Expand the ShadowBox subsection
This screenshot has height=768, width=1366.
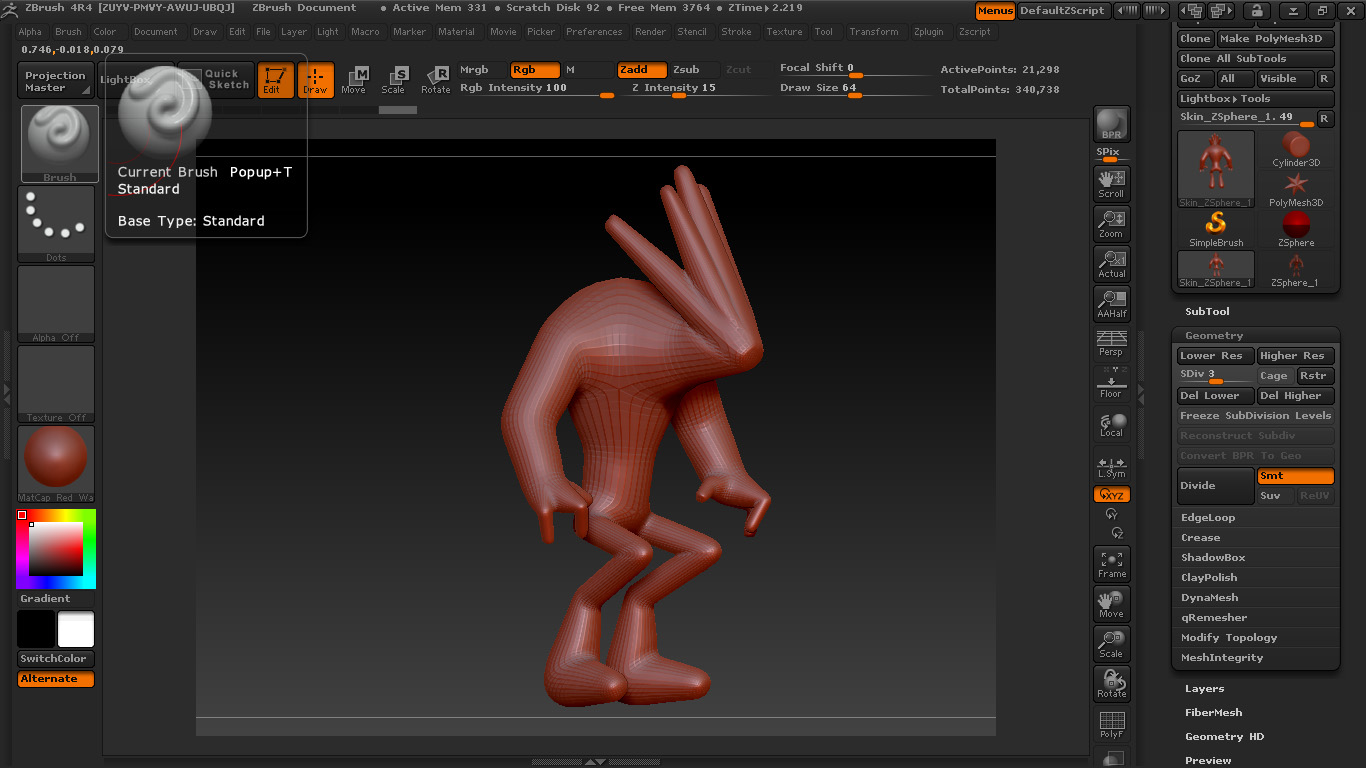pyautogui.click(x=1213, y=558)
